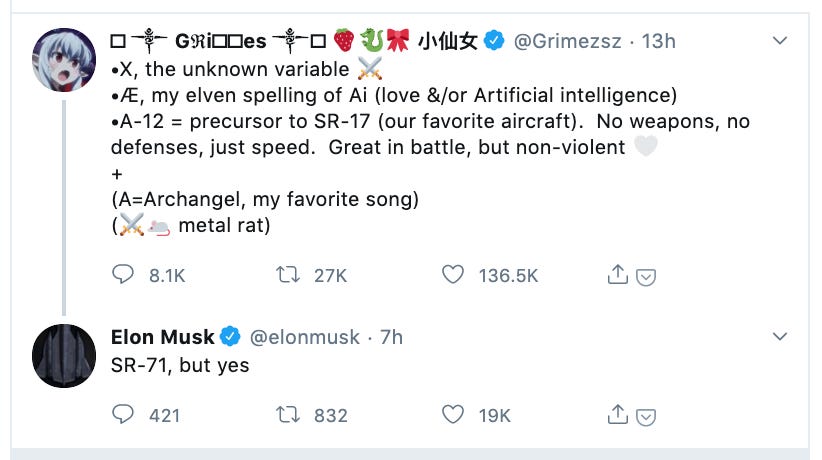Share Elon Musk's reply via share icon
Image resolution: width=822 pixels, height=460 pixels.
click(x=618, y=413)
